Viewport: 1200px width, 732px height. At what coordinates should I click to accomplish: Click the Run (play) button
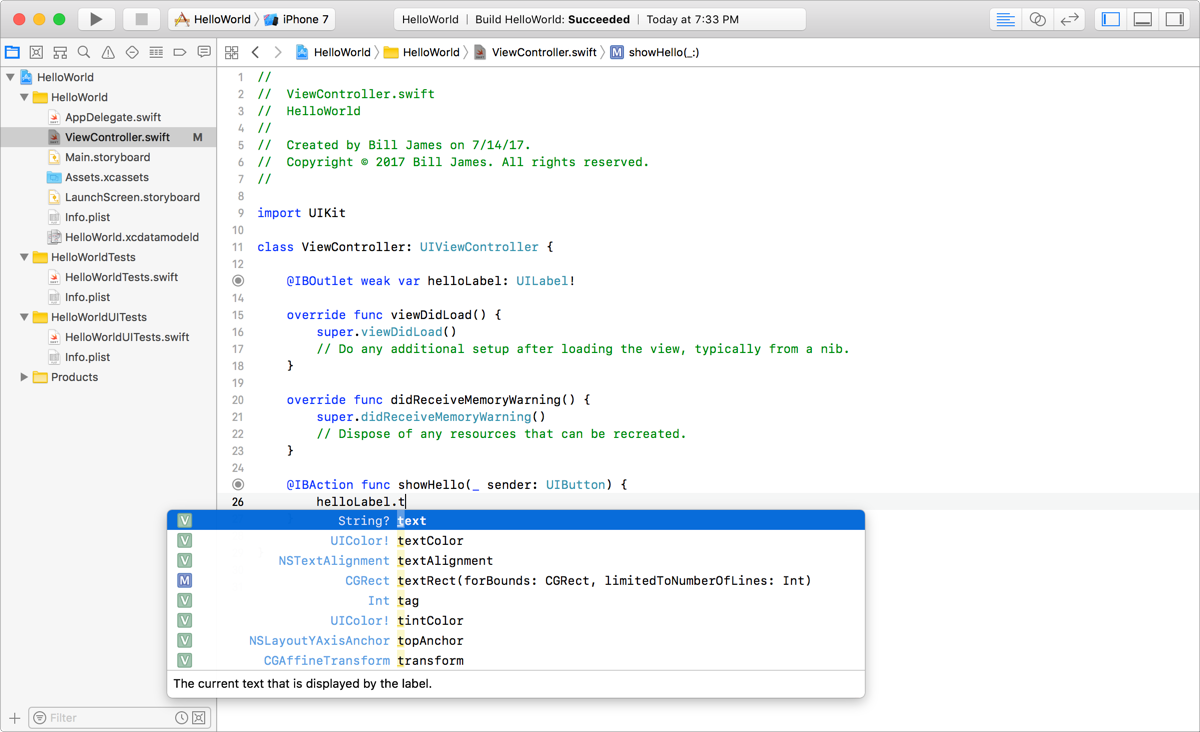96,19
